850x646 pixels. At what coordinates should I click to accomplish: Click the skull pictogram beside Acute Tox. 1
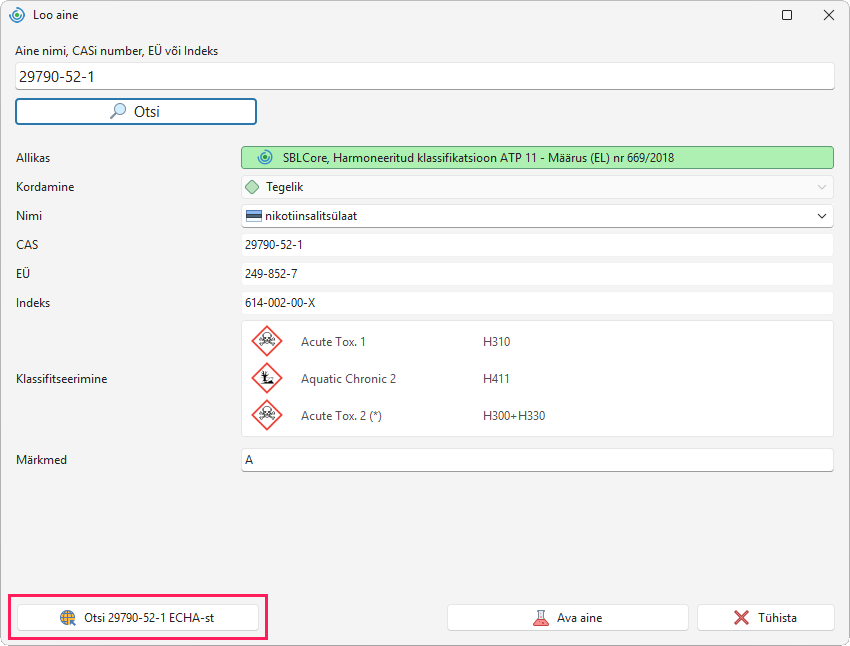pos(267,341)
